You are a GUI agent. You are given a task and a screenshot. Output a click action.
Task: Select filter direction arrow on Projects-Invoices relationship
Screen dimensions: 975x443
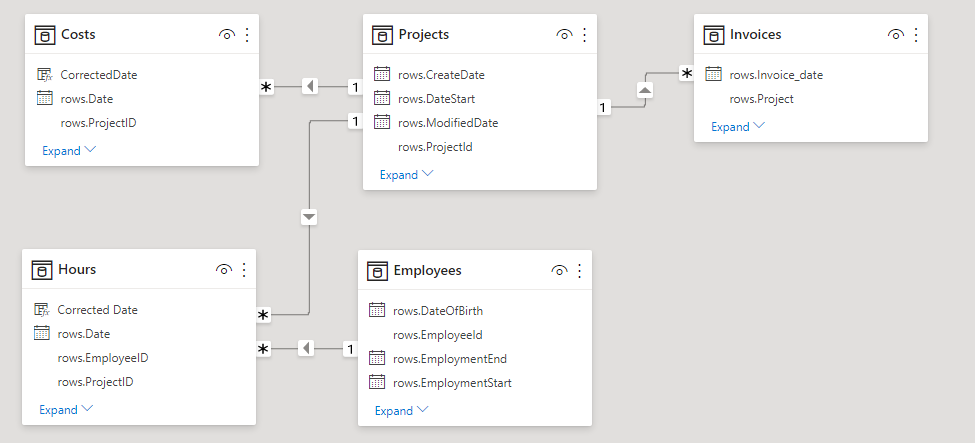(645, 91)
